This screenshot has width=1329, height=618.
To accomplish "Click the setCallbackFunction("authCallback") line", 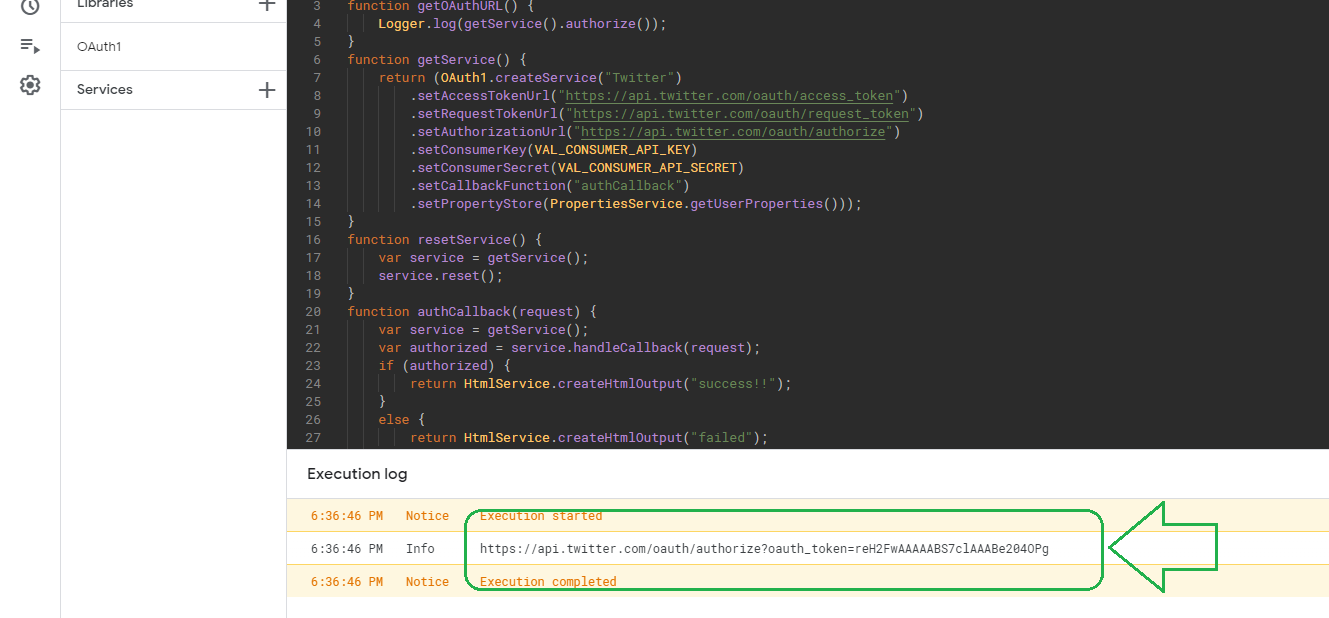I will tap(550, 186).
